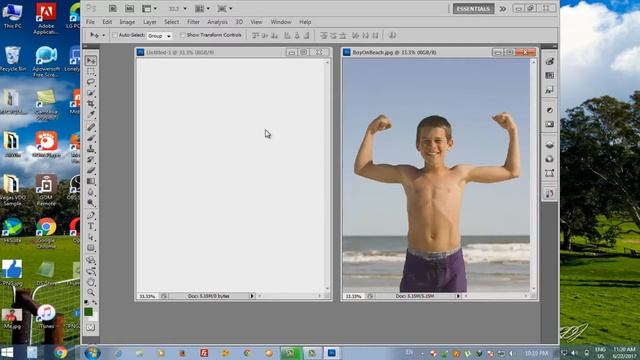The height and width of the screenshot is (360, 640).
Task: Select the Rectangular Marquee tool
Action: [91, 71]
